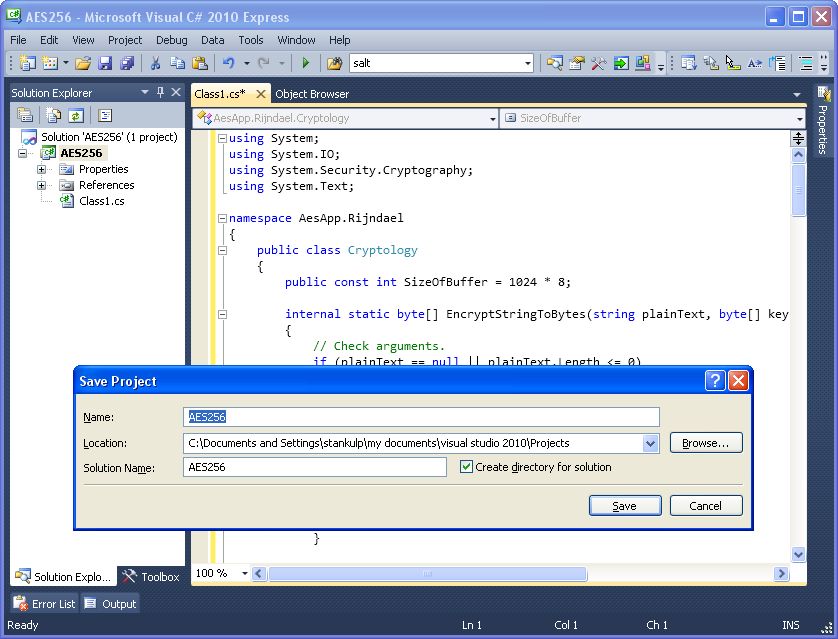The image size is (838, 639).
Task: Click Save All in the toolbar
Action: coord(127,63)
